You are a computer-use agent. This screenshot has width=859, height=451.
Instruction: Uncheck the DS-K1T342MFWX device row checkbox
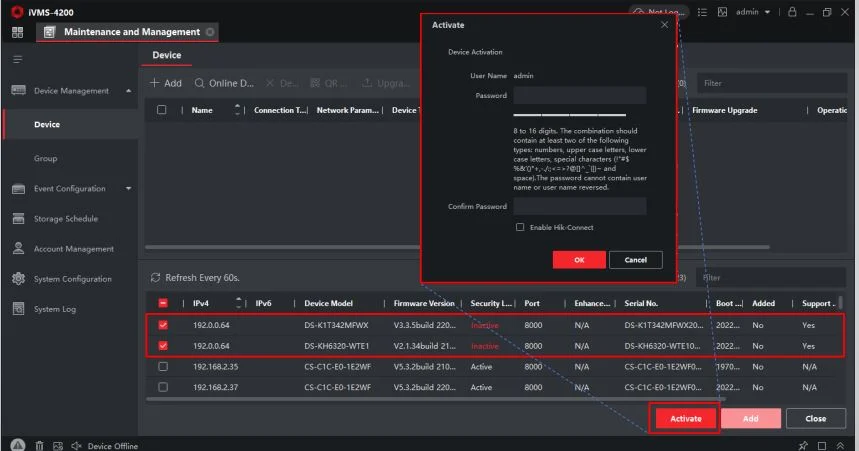coord(163,325)
